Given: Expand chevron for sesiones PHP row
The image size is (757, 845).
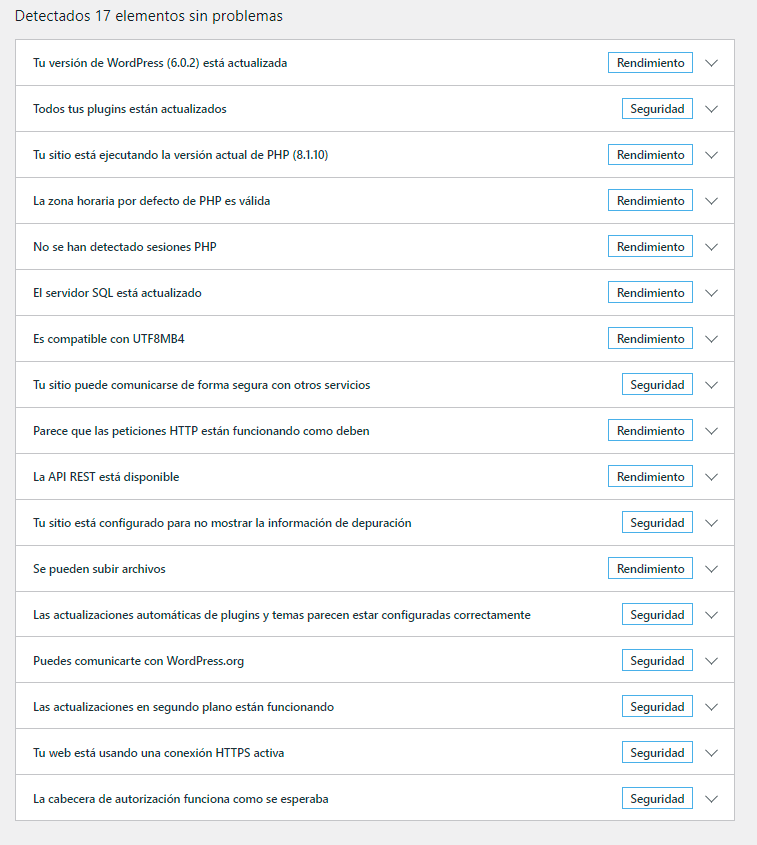Looking at the screenshot, I should point(711,247).
